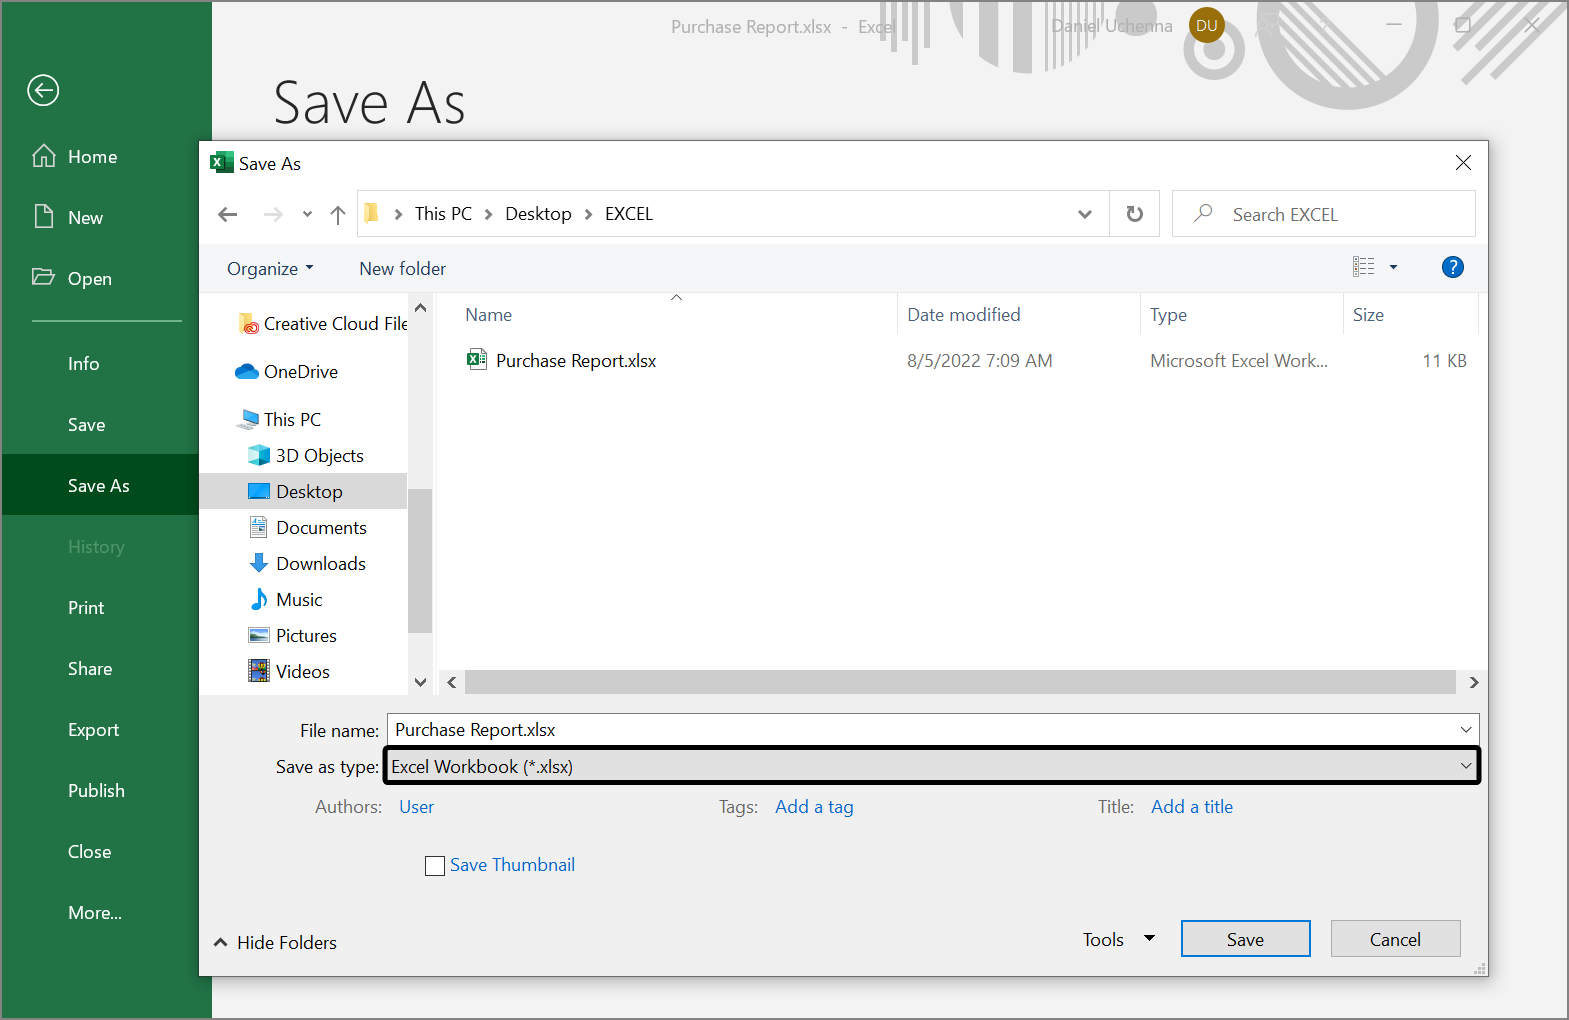1569x1020 pixels.
Task: Click the Add a tag link
Action: (x=814, y=807)
